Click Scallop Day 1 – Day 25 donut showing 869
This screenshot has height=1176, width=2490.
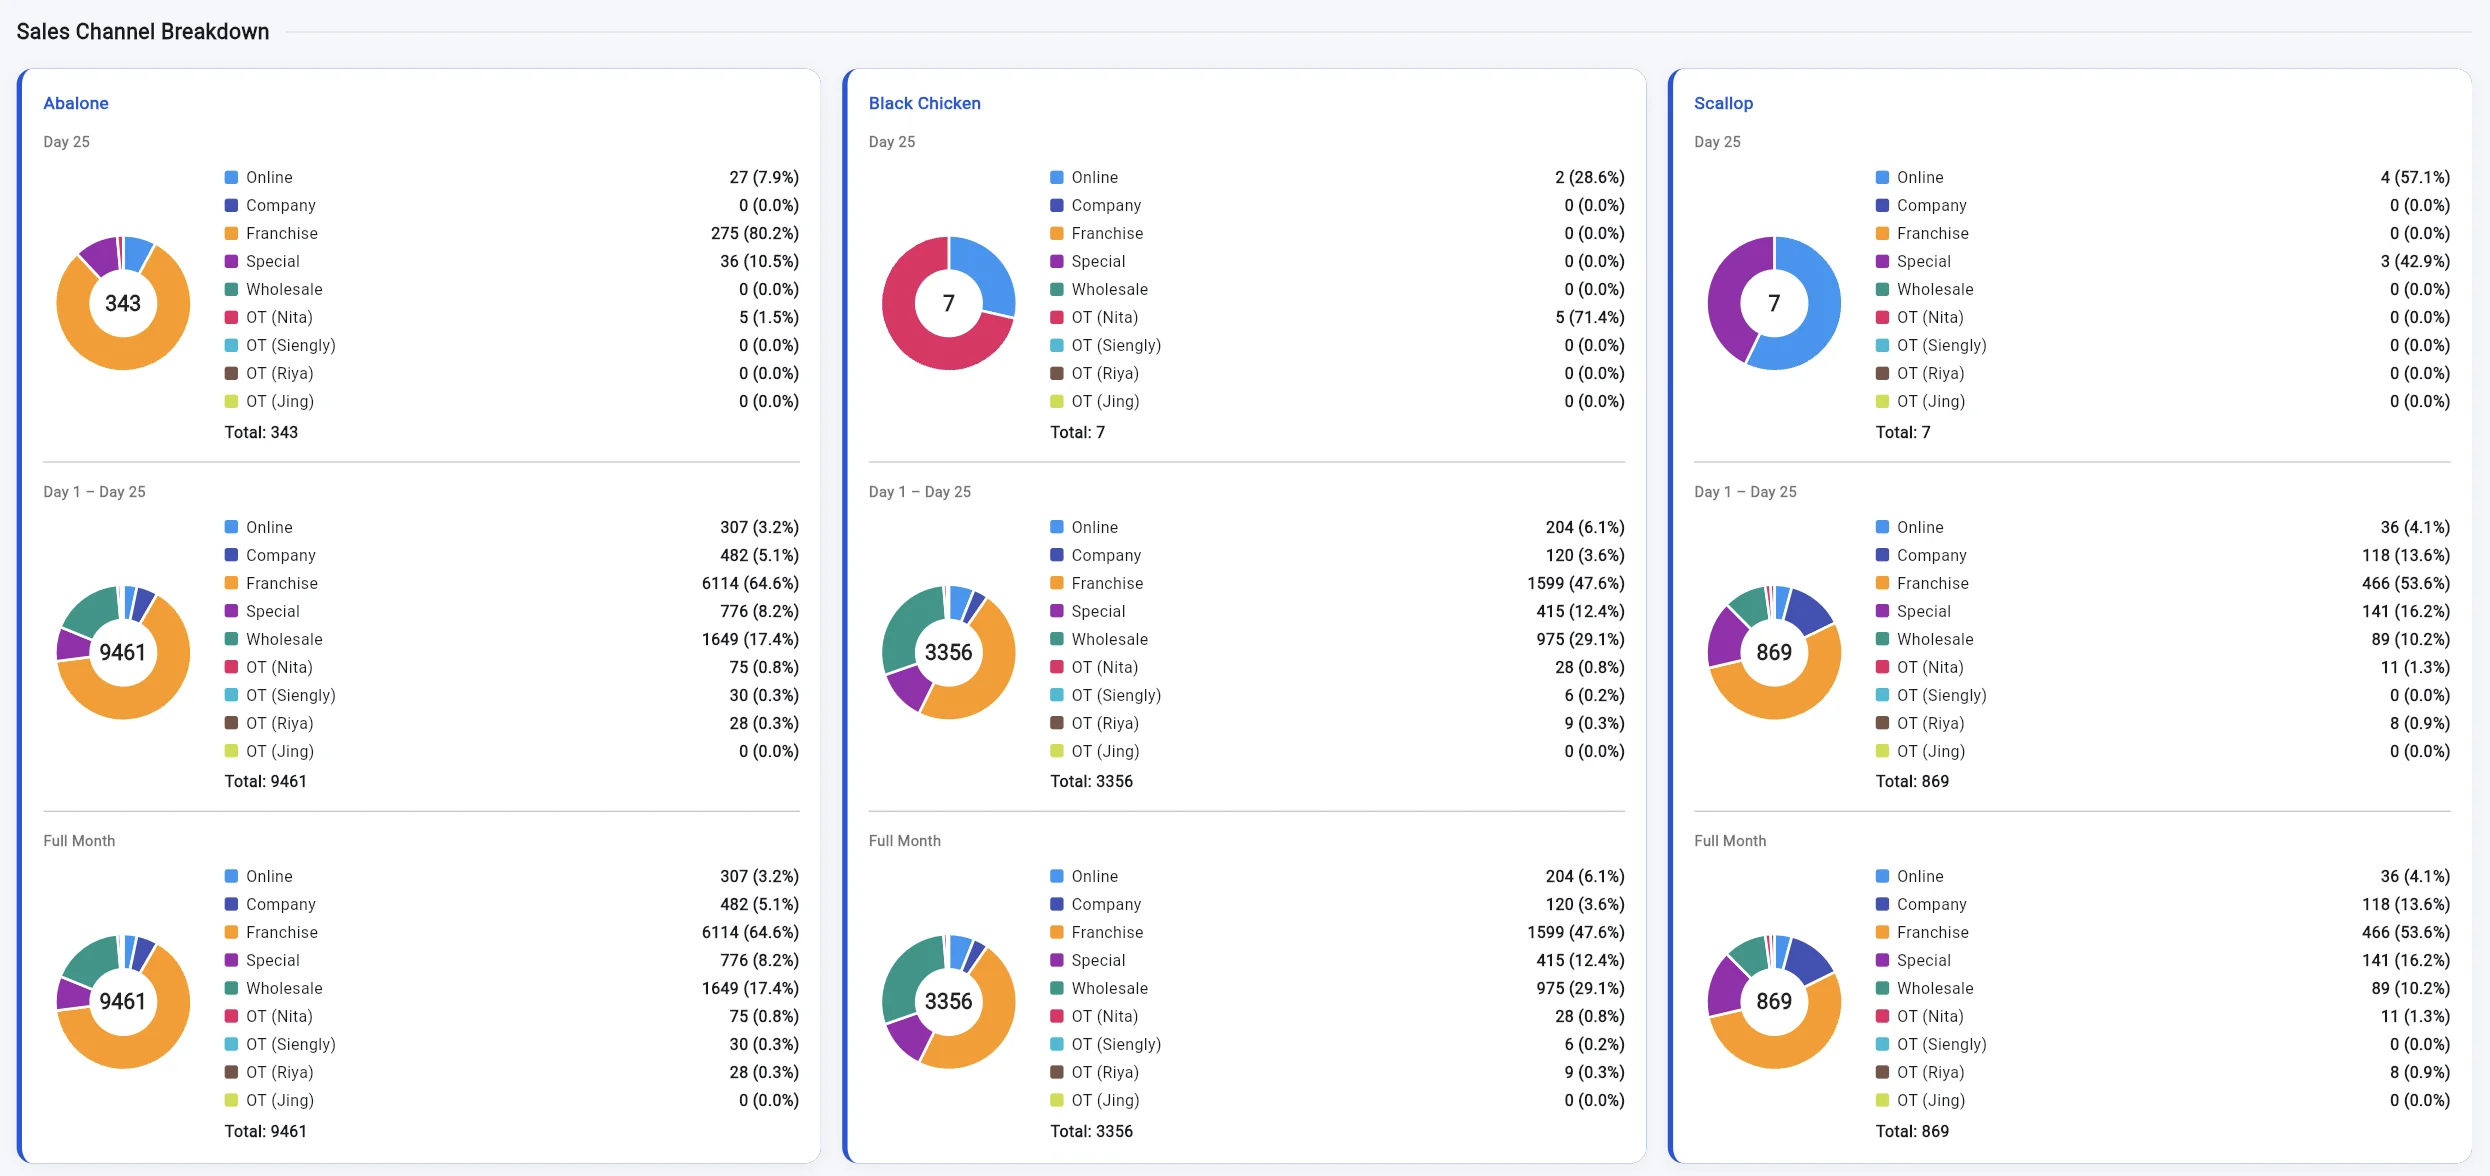click(x=1774, y=652)
